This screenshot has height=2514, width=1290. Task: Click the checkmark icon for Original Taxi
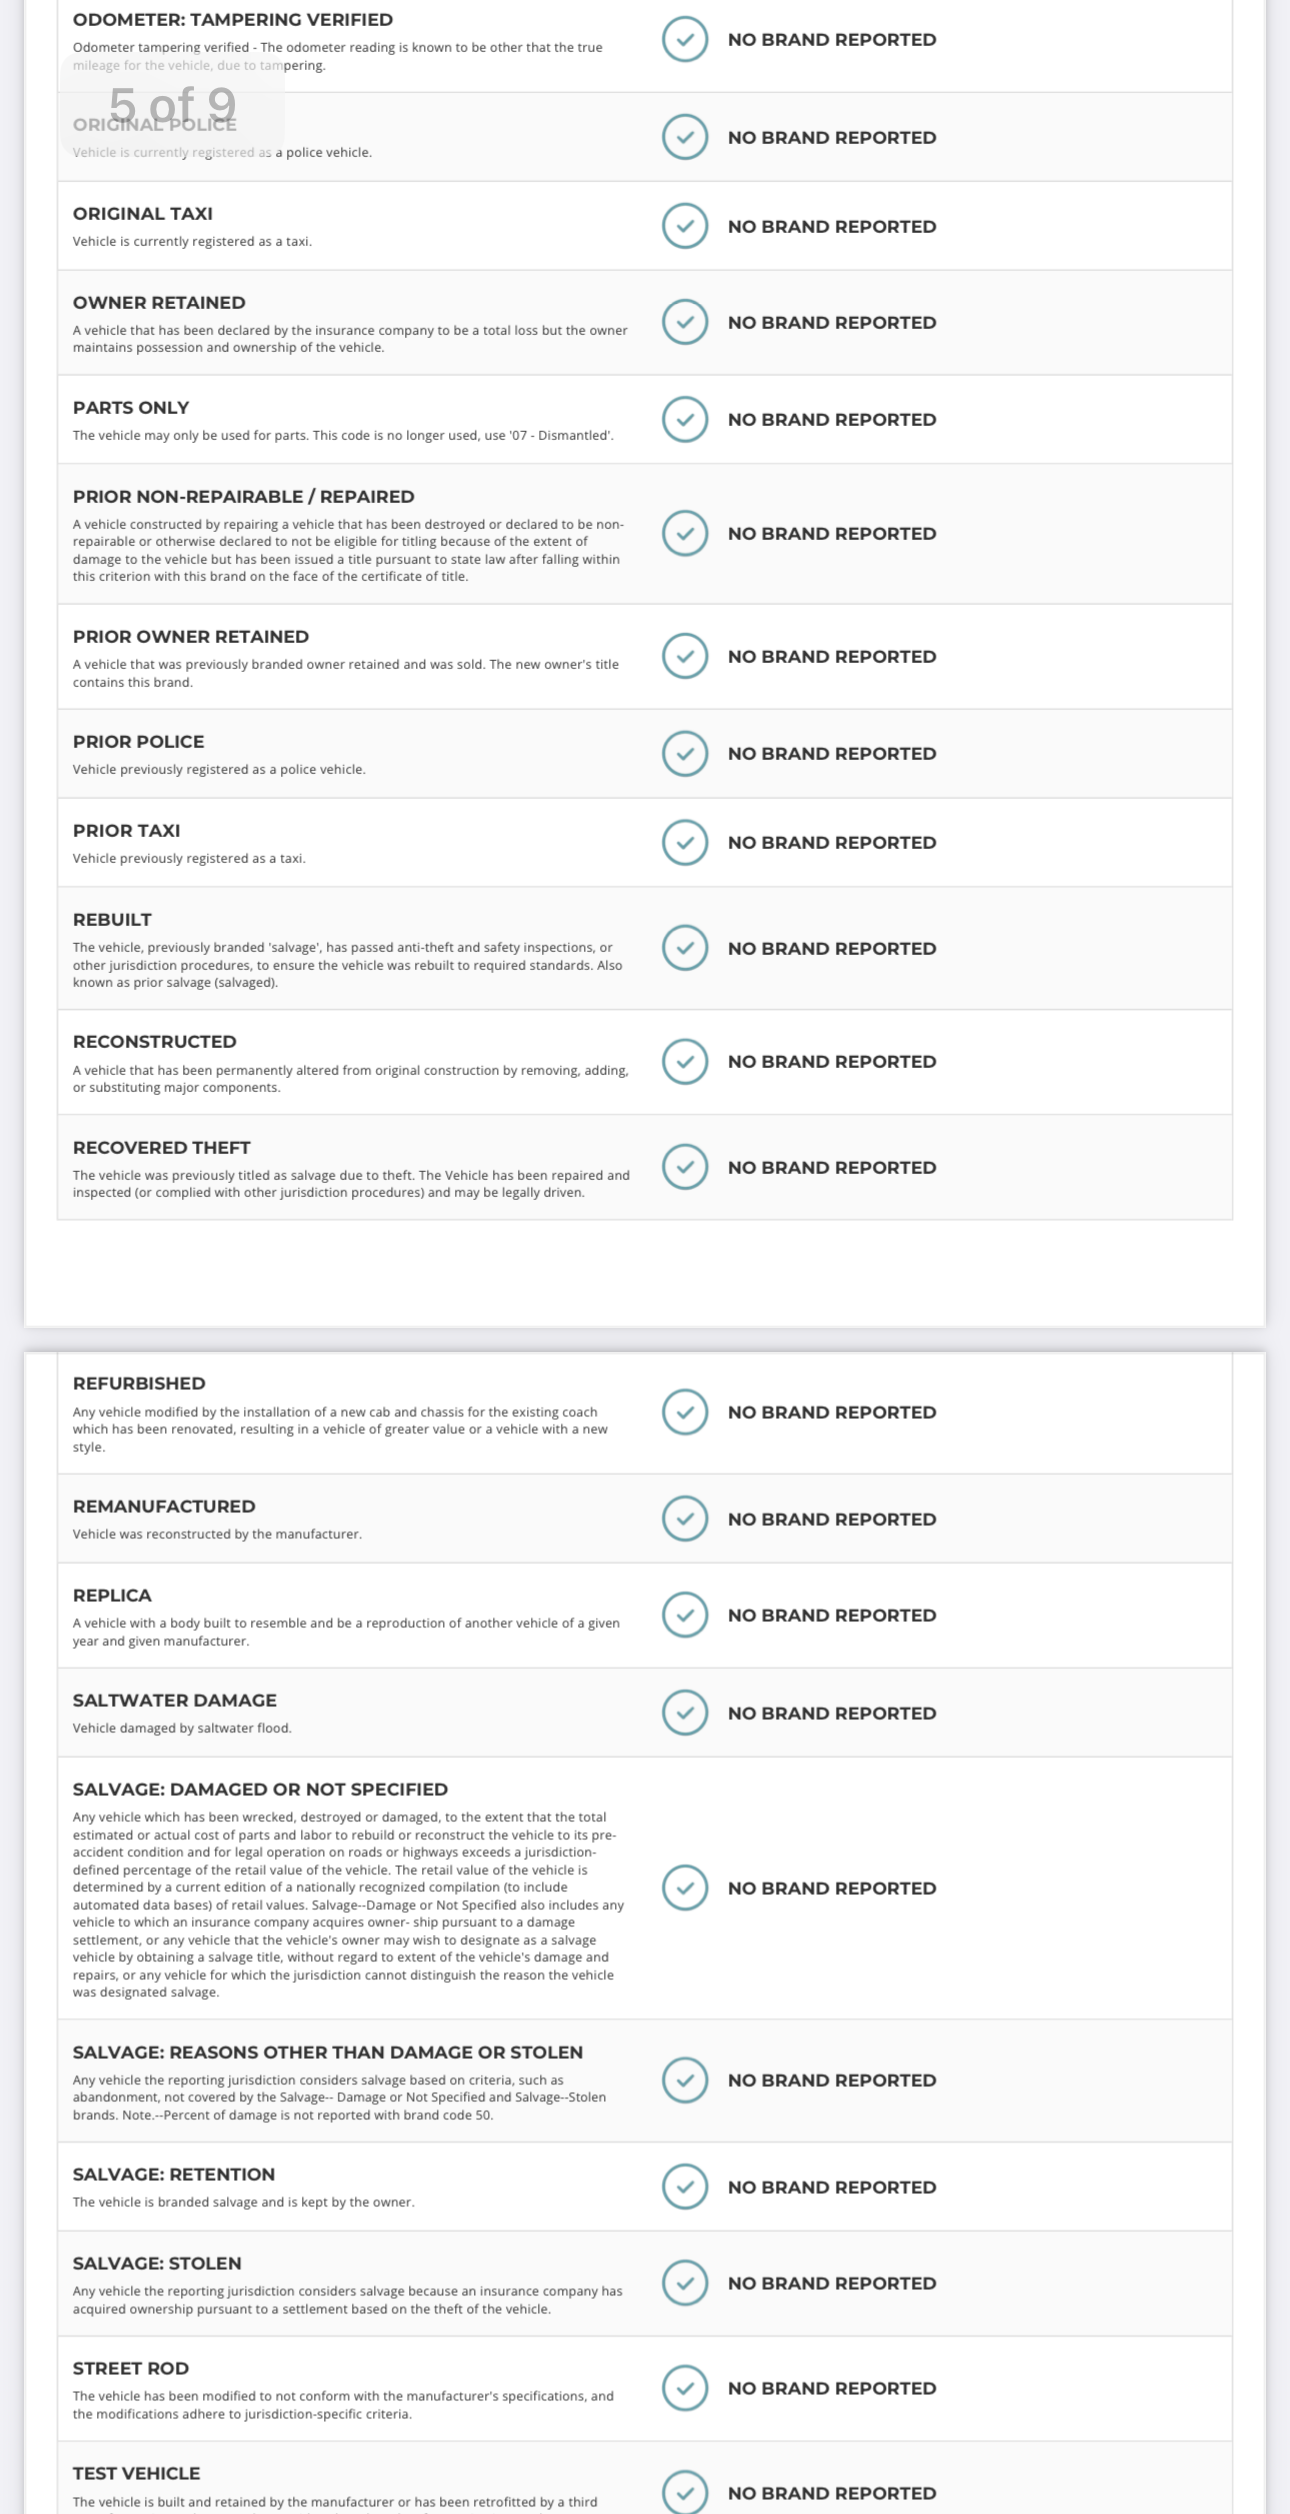pos(685,226)
